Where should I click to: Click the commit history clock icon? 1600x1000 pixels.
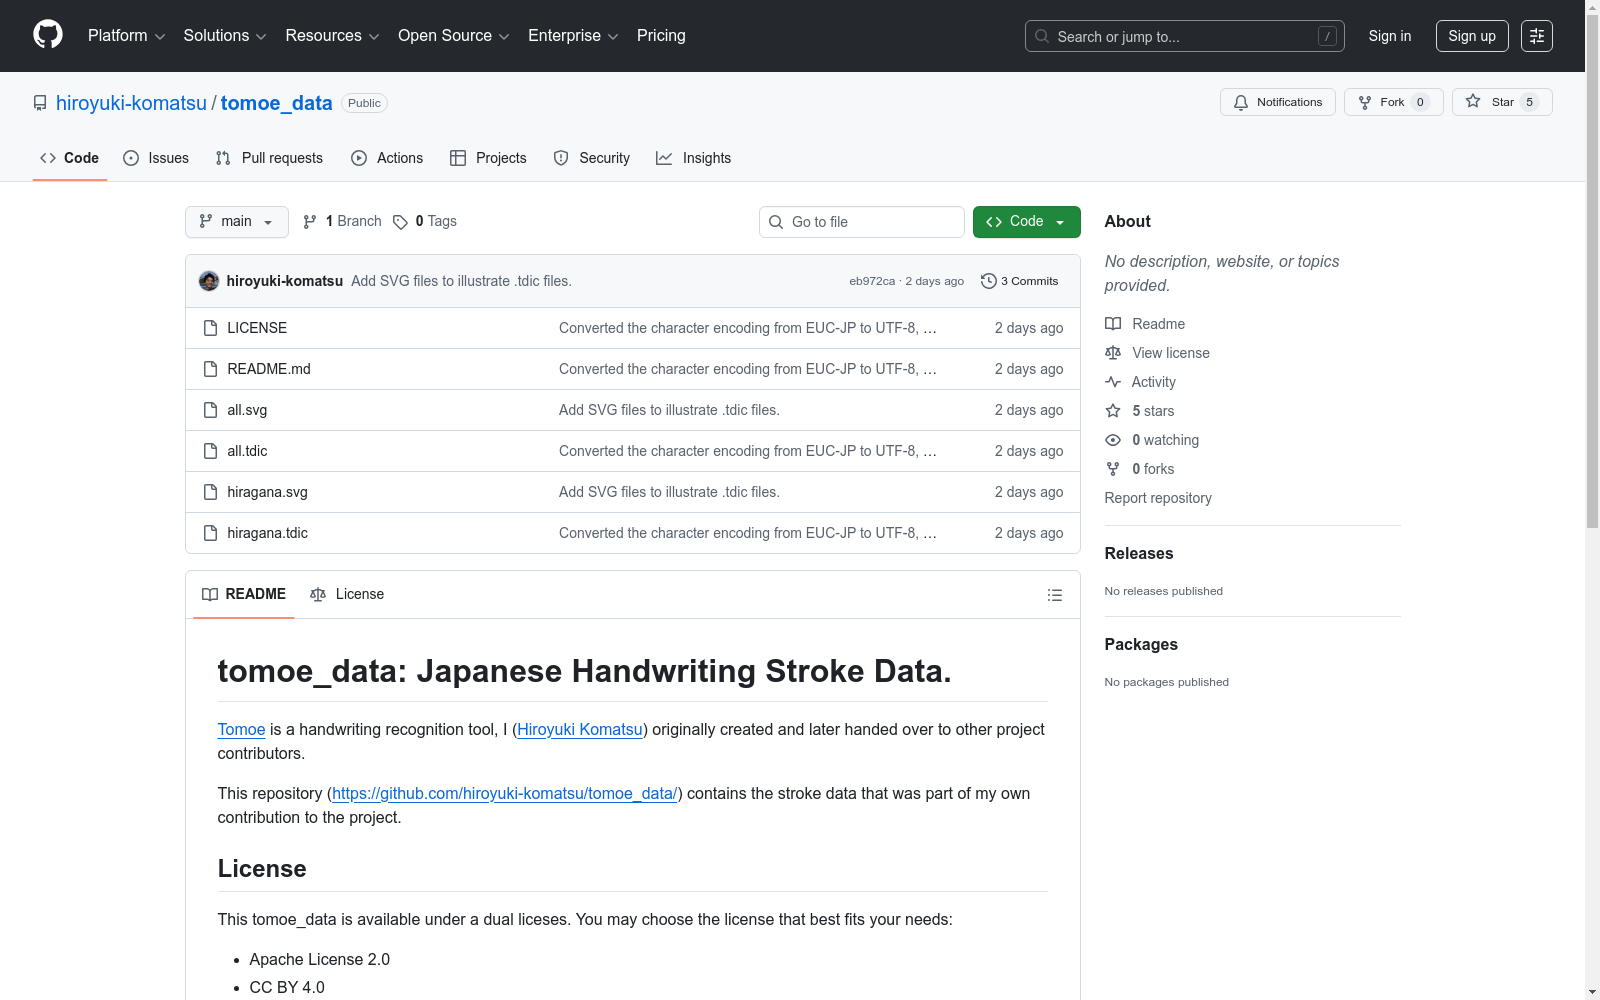tap(989, 281)
